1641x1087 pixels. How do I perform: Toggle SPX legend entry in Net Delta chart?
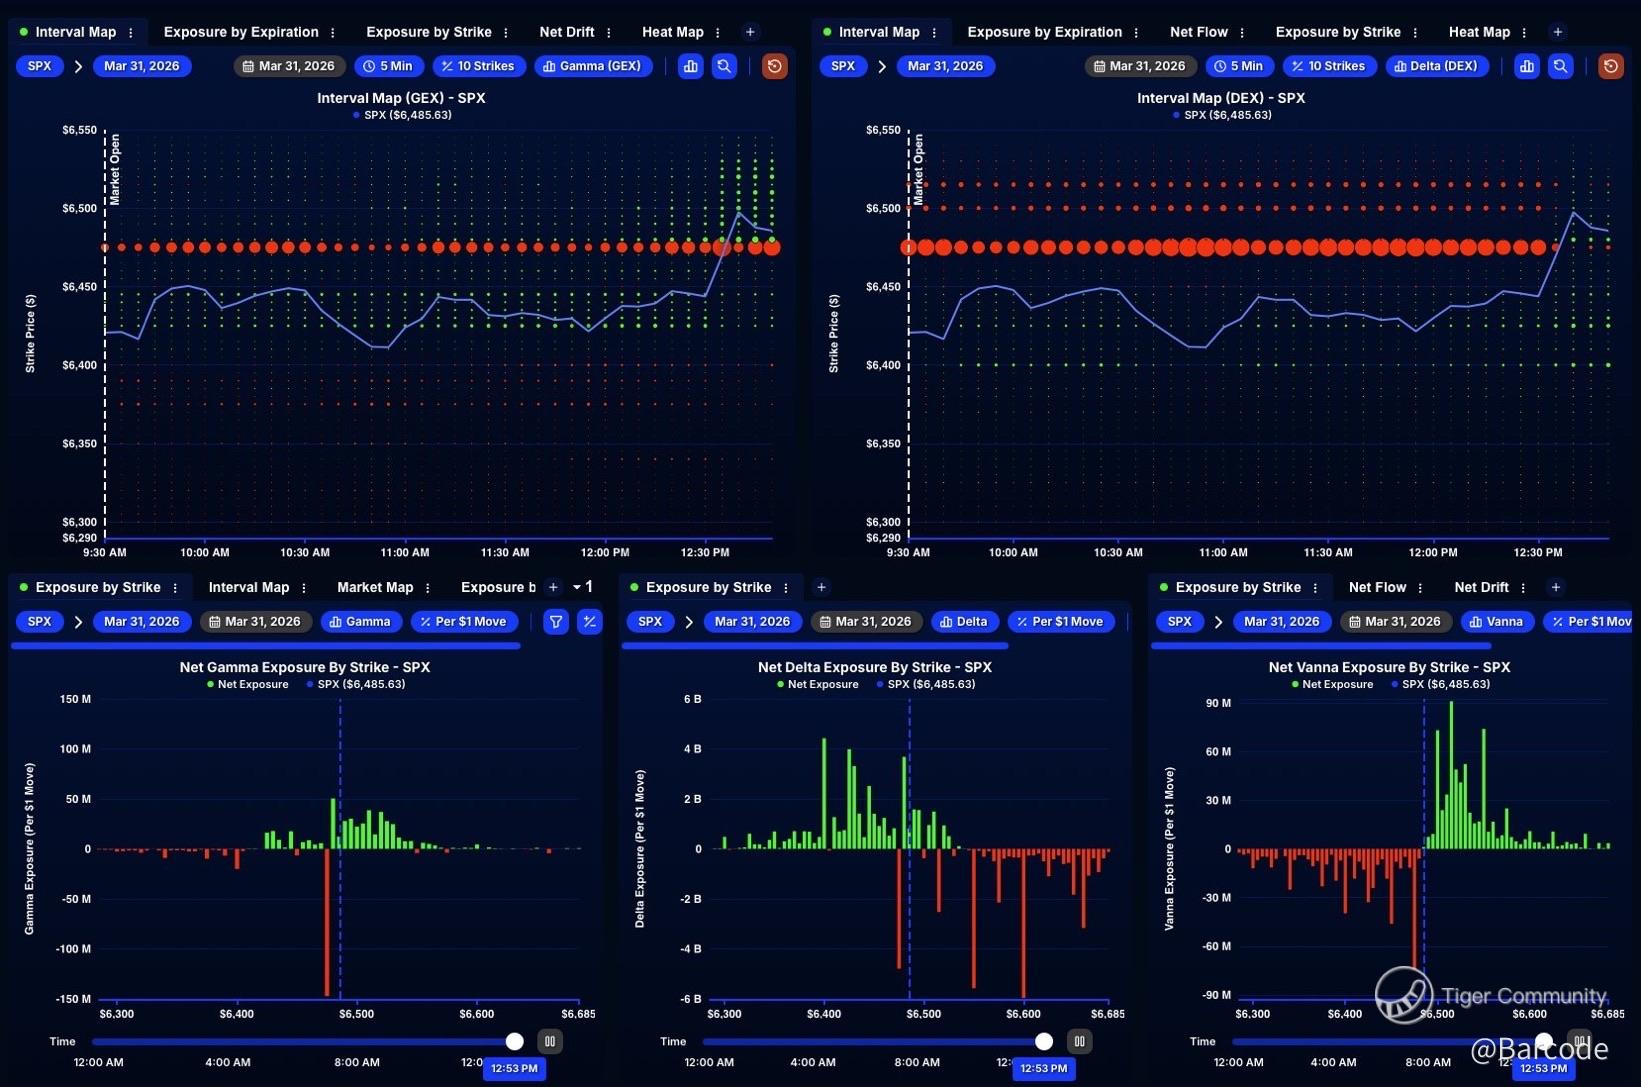[x=926, y=684]
